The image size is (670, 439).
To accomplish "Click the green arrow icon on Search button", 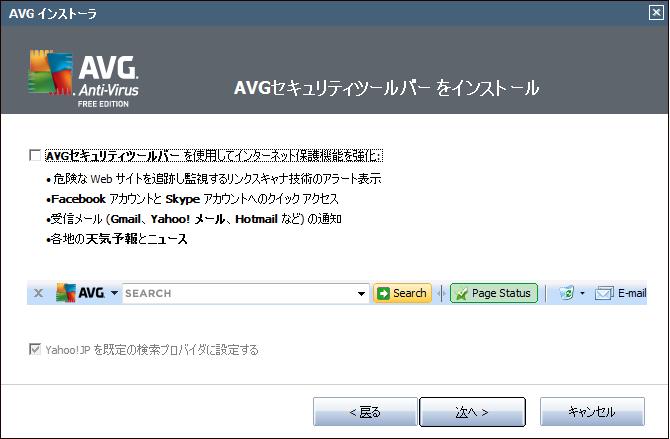I will pos(384,294).
